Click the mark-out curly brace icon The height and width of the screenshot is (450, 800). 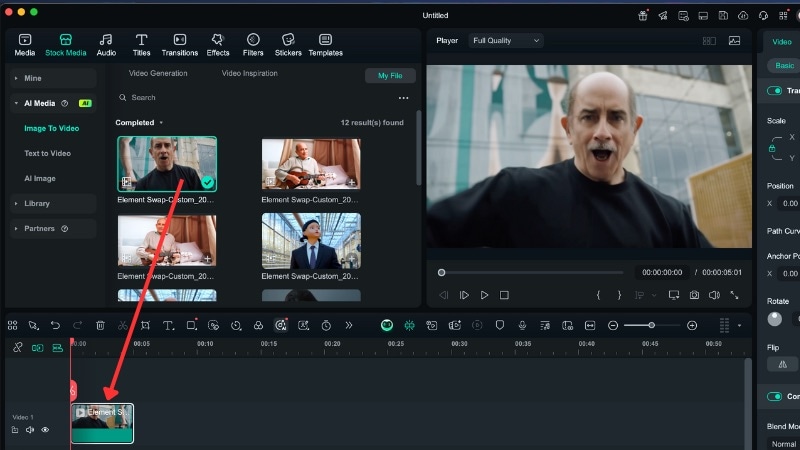click(x=619, y=295)
